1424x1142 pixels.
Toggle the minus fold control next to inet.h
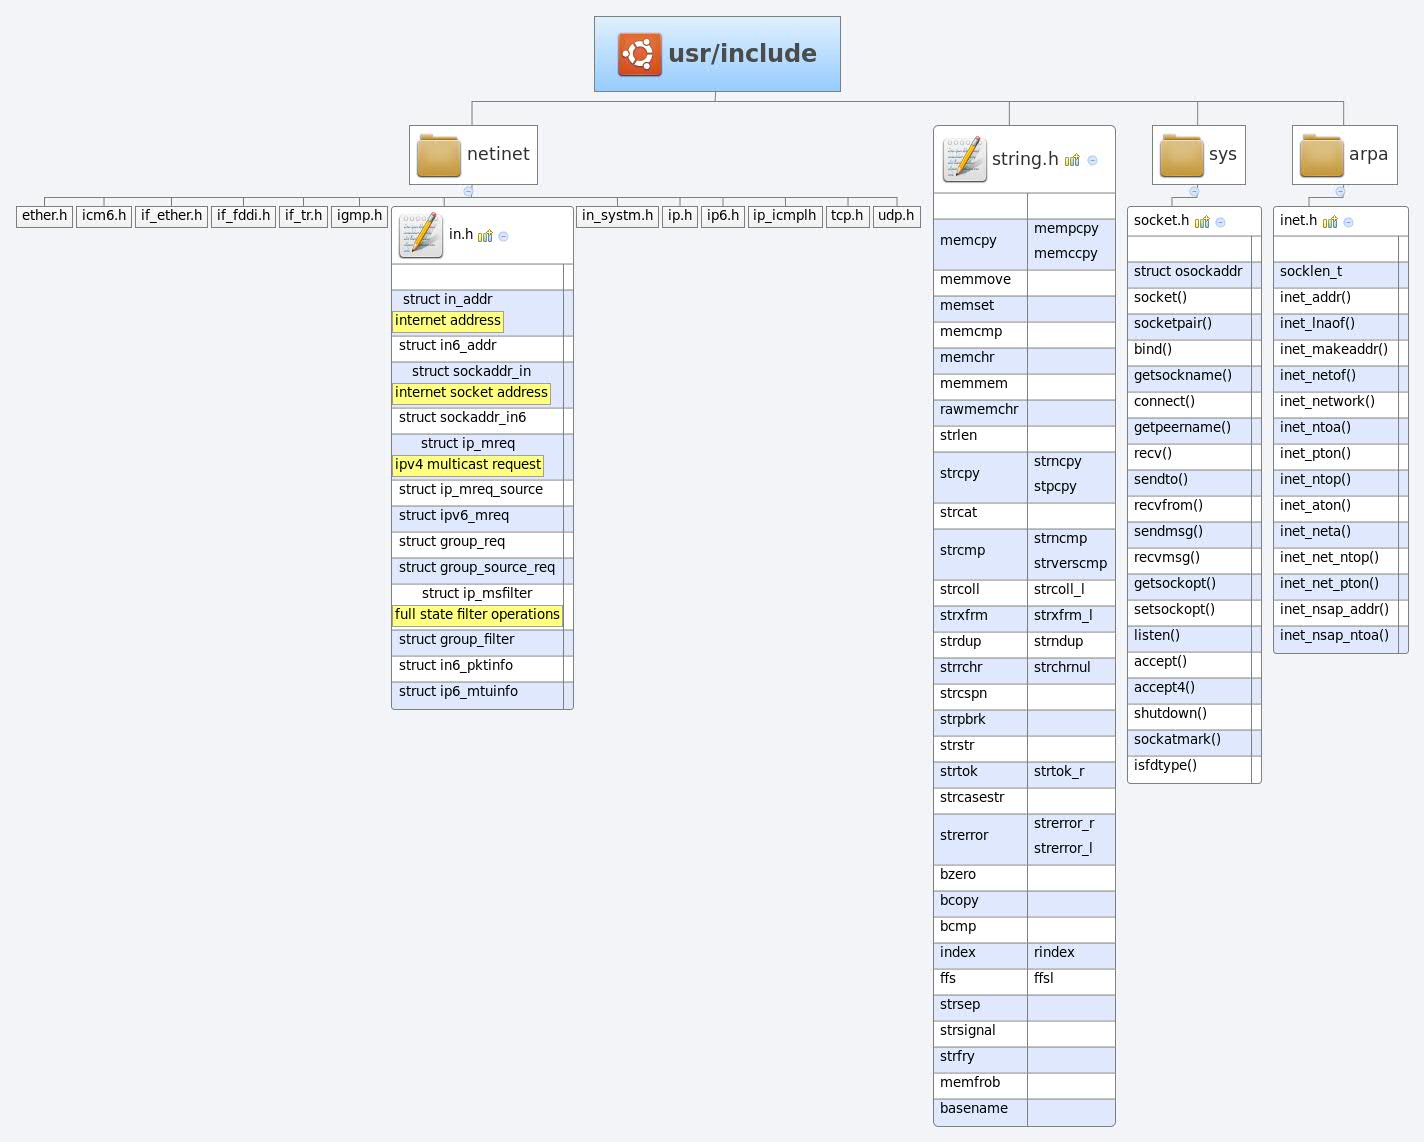point(1350,221)
